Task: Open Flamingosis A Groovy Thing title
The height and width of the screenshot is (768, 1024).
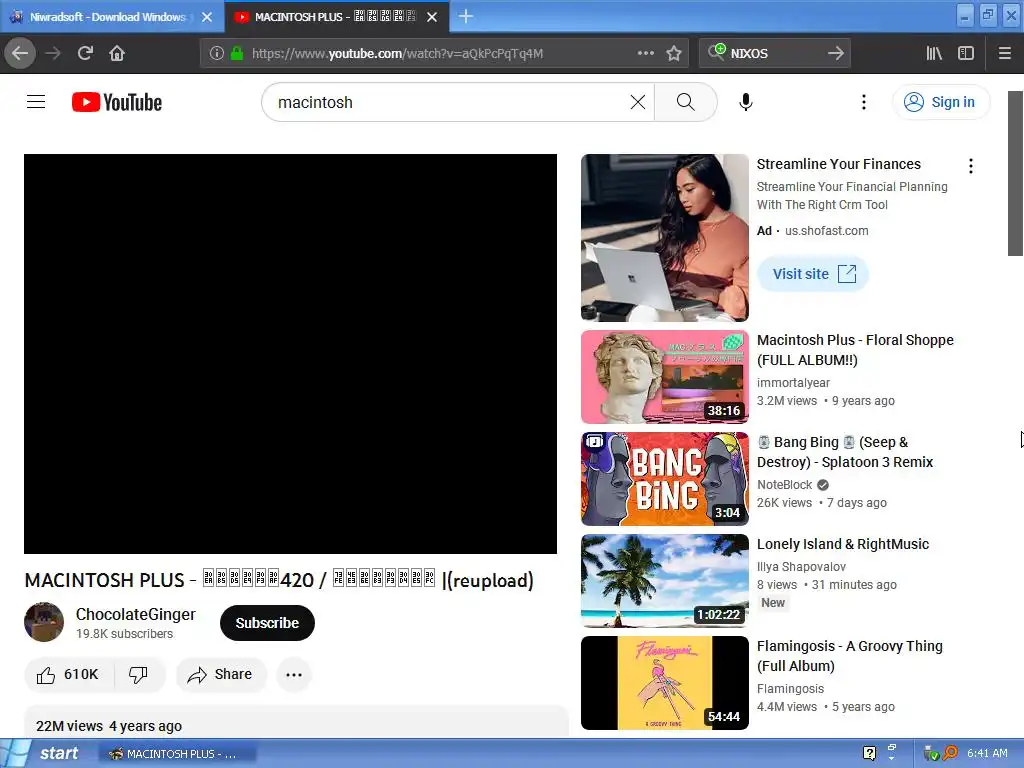Action: 850,656
